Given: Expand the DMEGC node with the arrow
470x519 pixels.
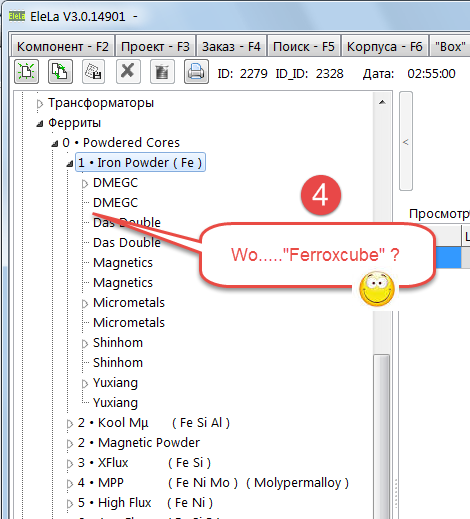Looking at the screenshot, I should coord(85,184).
